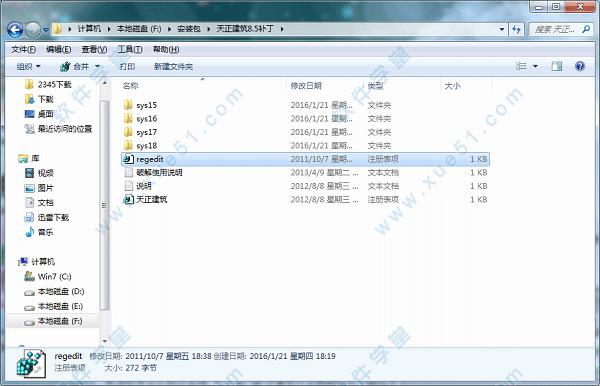The height and width of the screenshot is (386, 600).
Task: Select 文档 library
Action: [x=39, y=203]
